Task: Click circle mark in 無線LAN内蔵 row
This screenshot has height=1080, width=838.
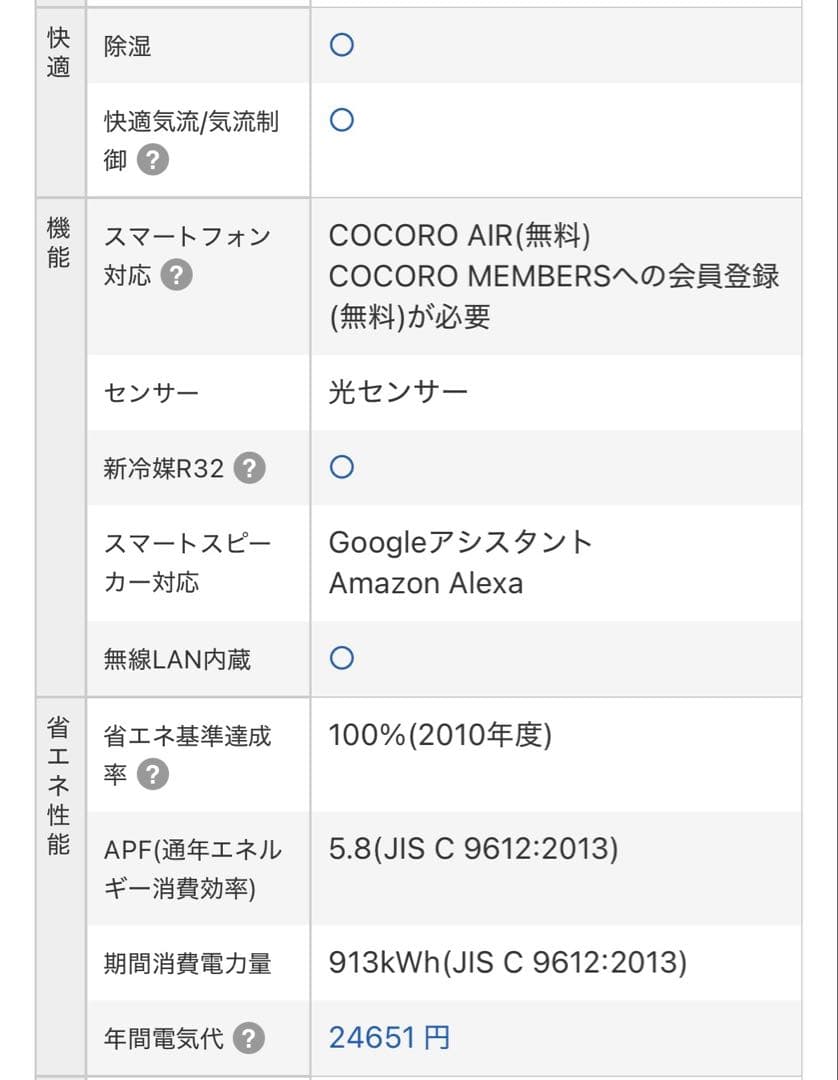Action: point(342,658)
